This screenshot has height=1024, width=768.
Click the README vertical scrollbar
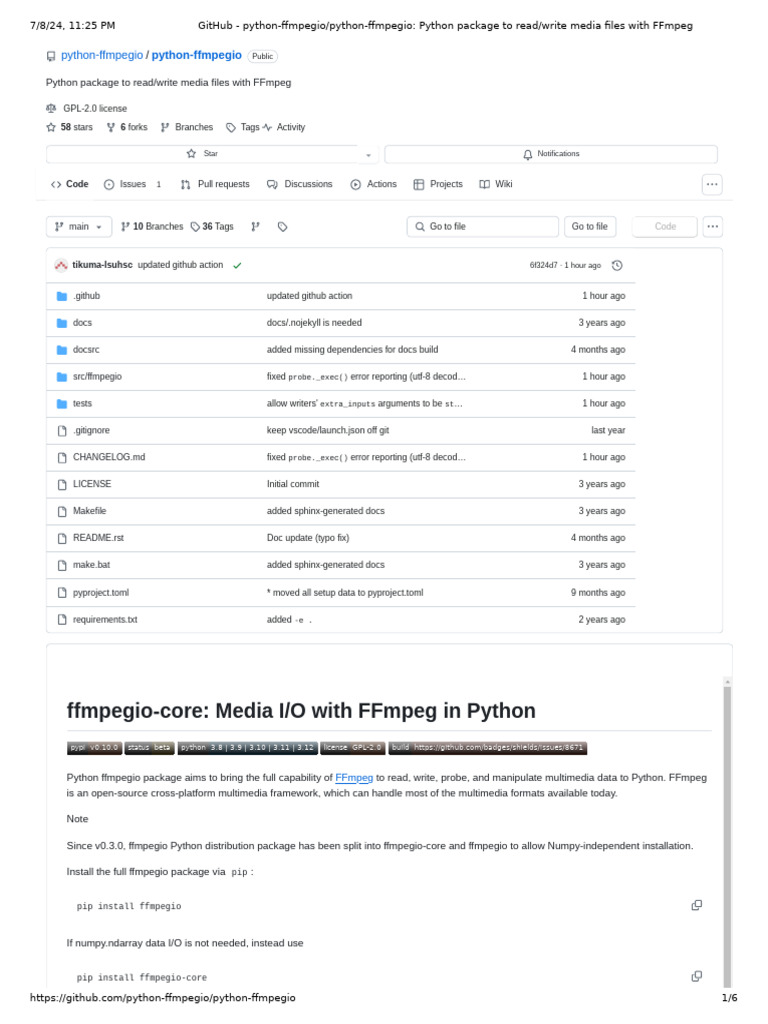pos(727,830)
